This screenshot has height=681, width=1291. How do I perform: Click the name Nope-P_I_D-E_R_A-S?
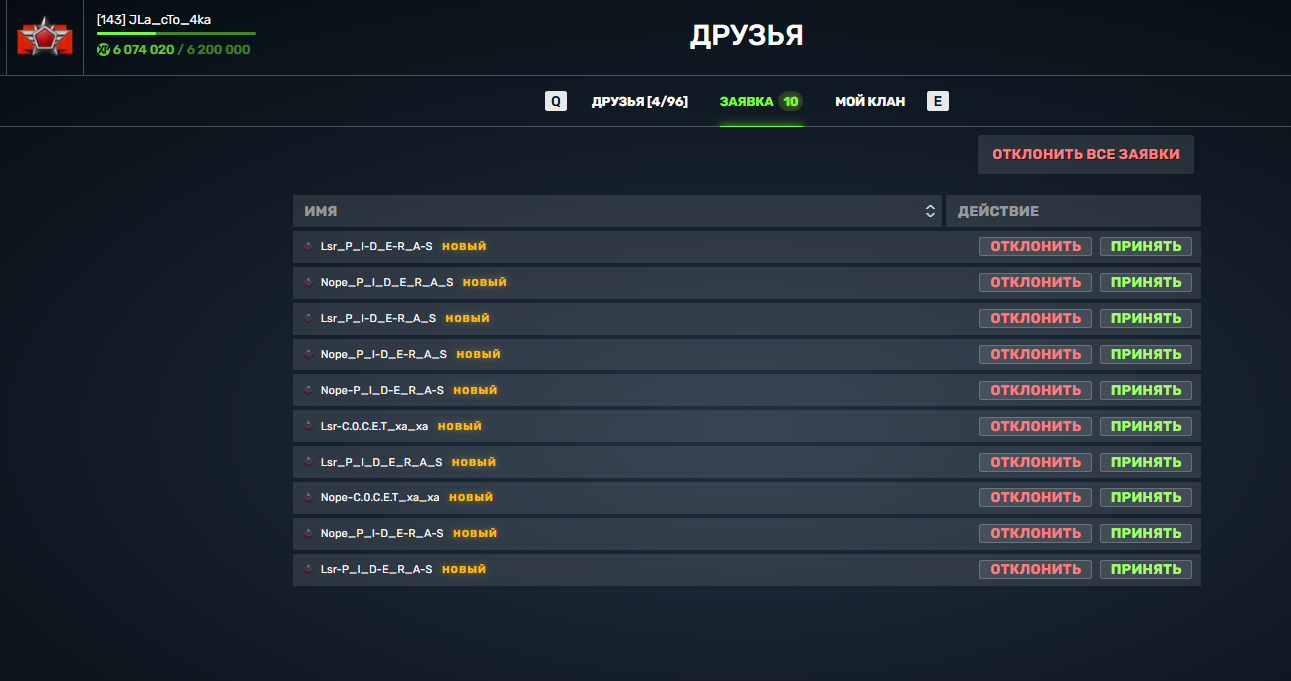coord(382,390)
